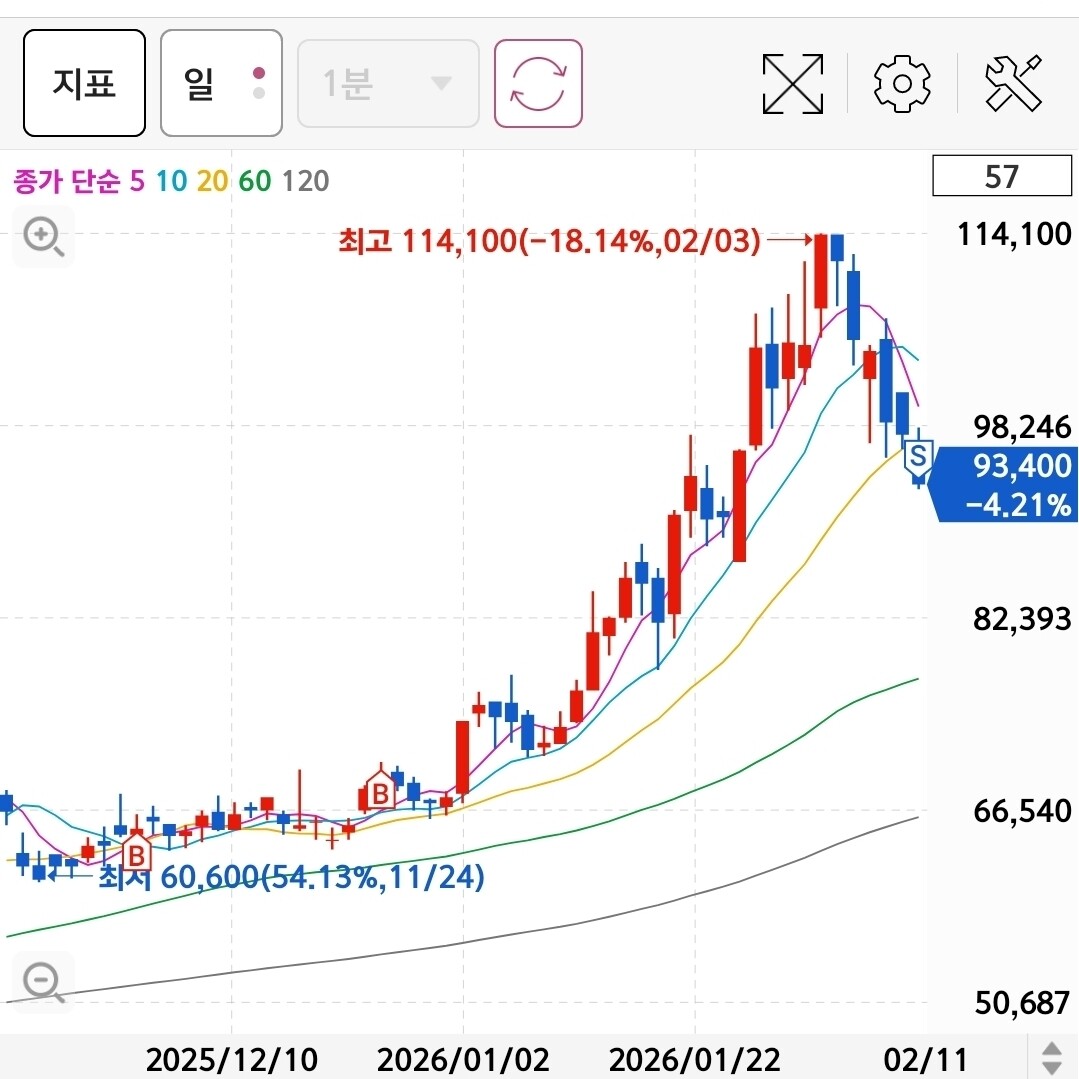Click the 66,540 price axis label

point(1022,811)
